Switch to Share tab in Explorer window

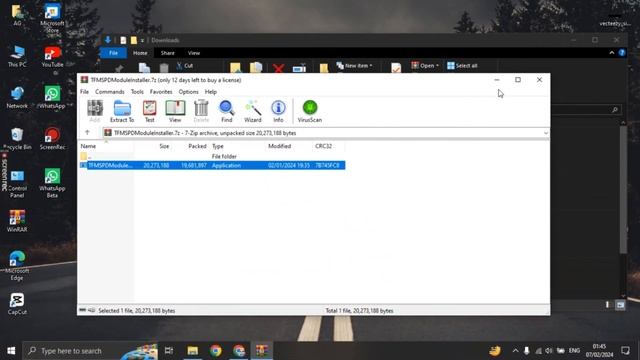[x=167, y=53]
